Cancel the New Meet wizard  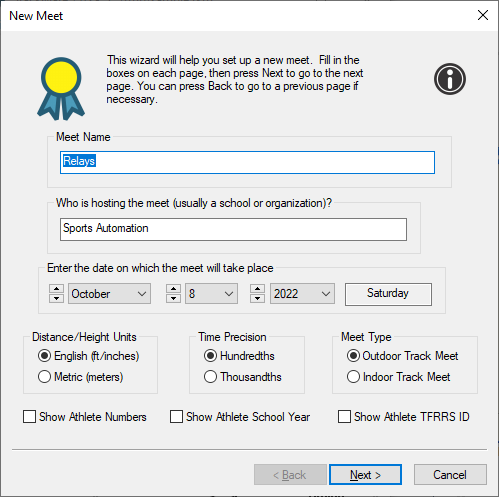pos(450,475)
